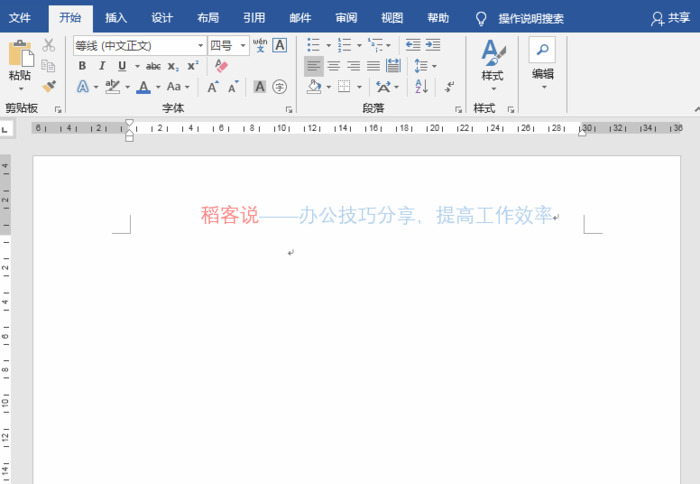Click the Share (共享) button
Viewport: 700px width, 484px height.
[671, 18]
